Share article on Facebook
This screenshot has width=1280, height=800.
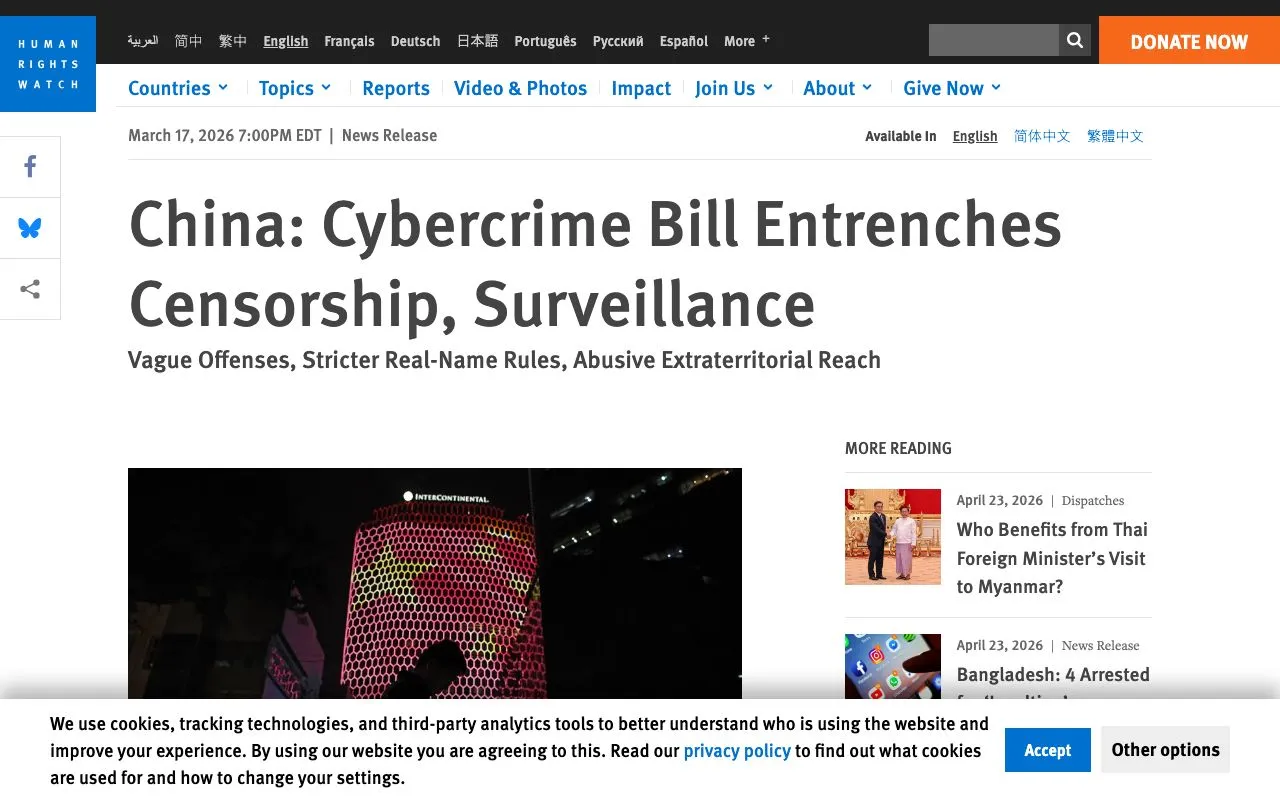(x=30, y=167)
